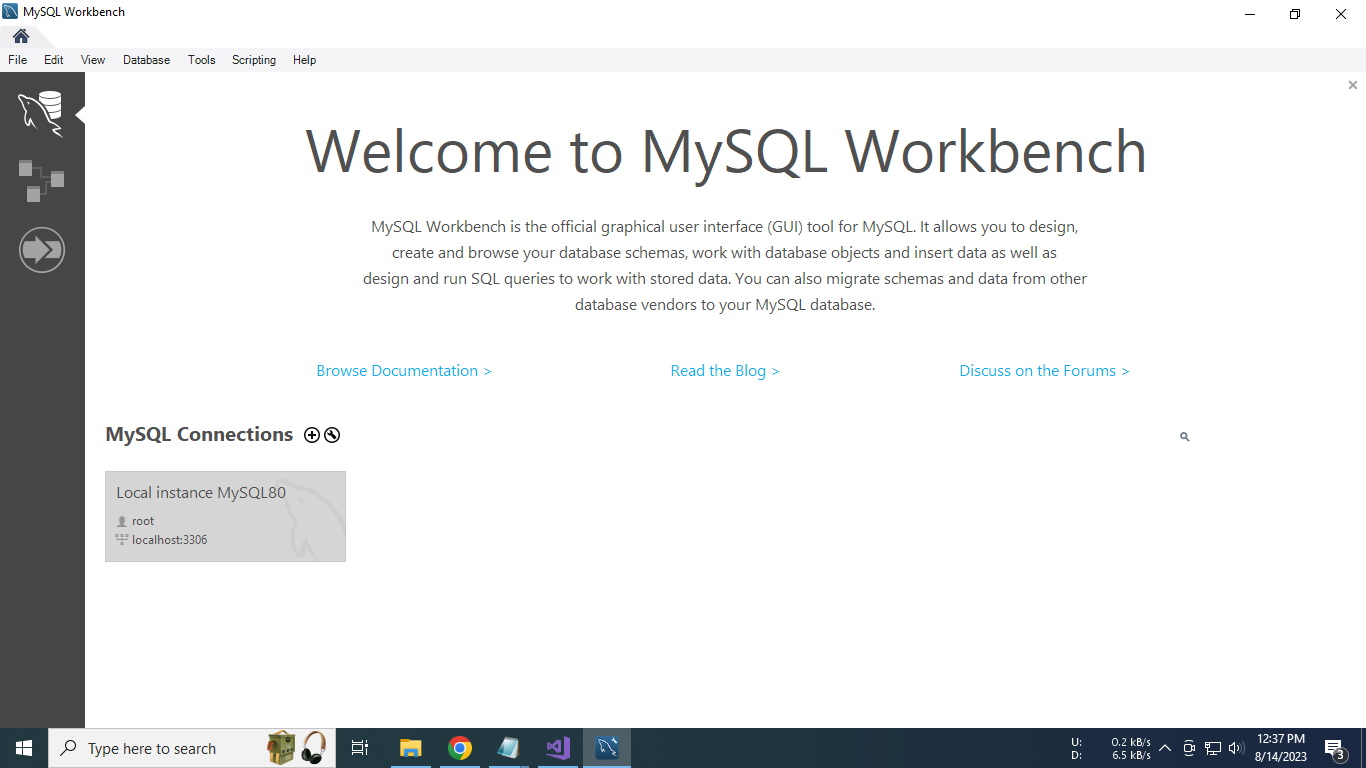Restore down the MySQL Workbench window
Screen dimensions: 1366x768
(x=1295, y=14)
